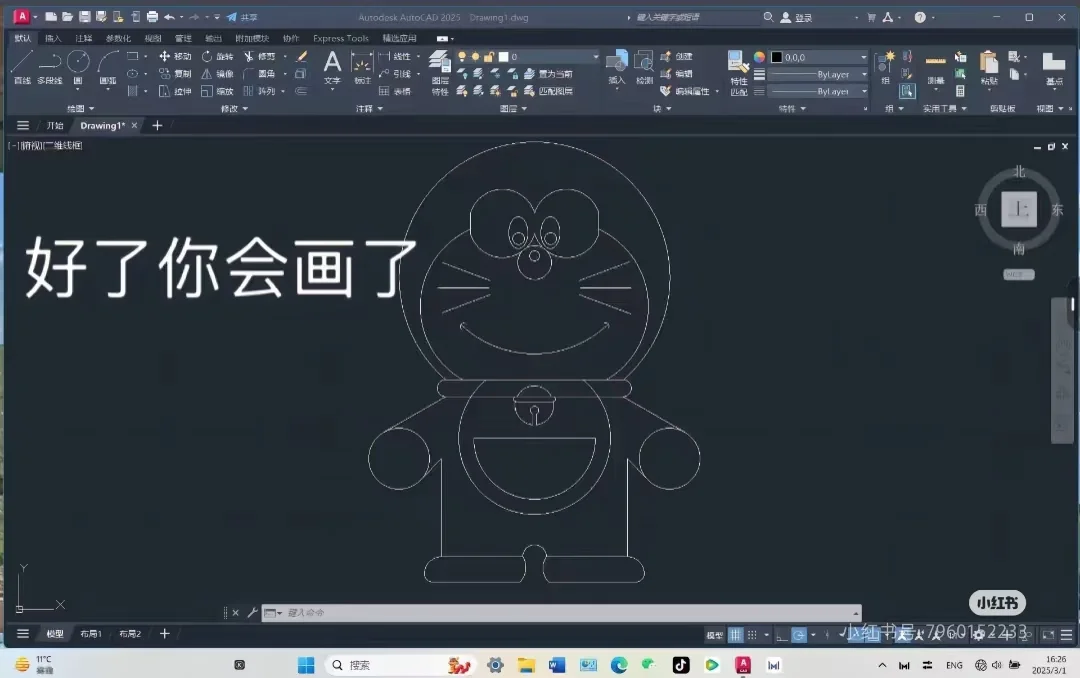
Task: Toggle ortho mode in the status bar
Action: point(781,634)
